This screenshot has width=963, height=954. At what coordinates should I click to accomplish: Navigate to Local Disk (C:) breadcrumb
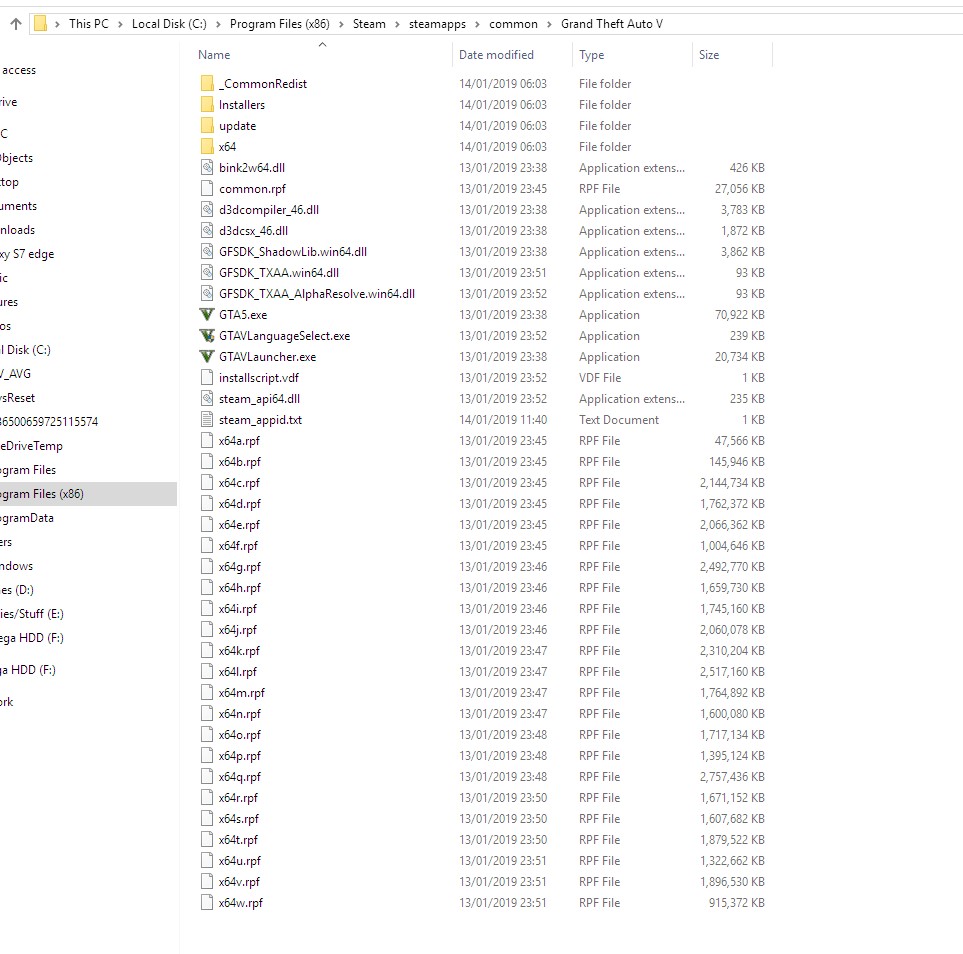tap(169, 24)
